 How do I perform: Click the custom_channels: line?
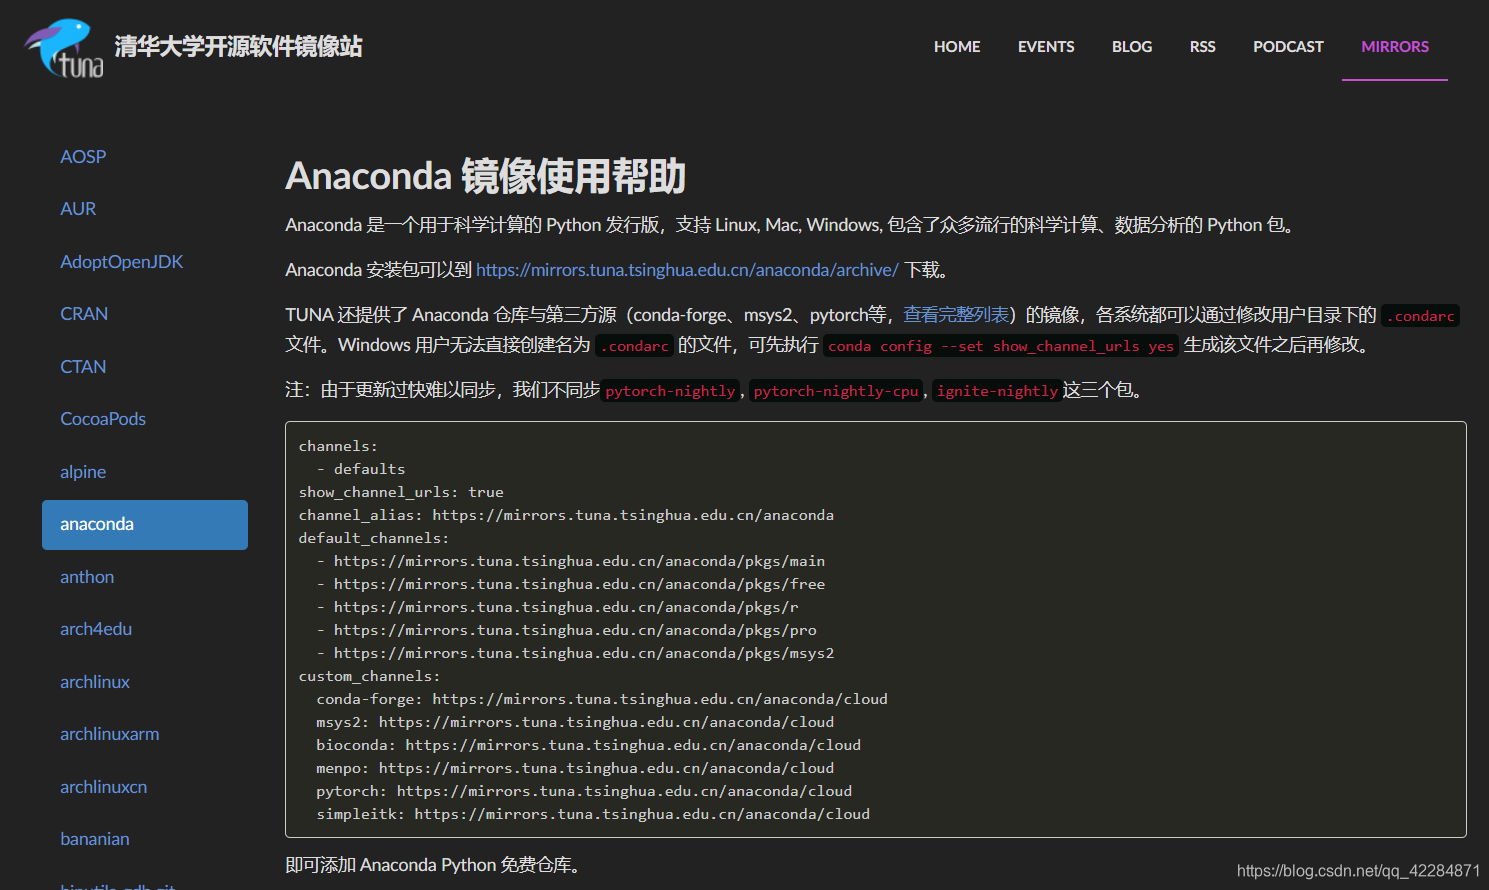(x=369, y=676)
